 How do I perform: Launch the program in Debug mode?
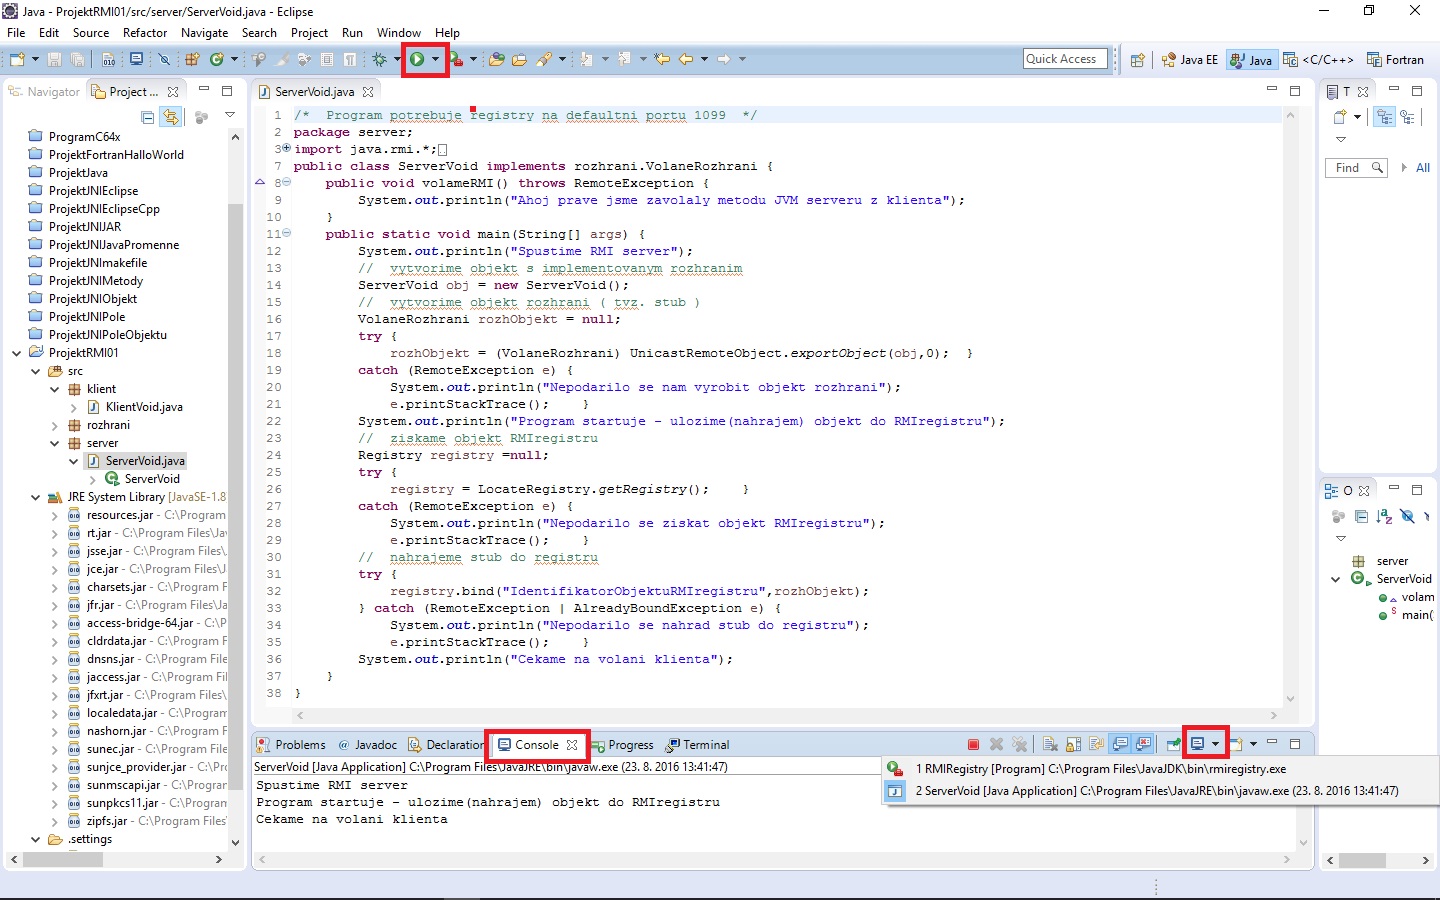(380, 59)
